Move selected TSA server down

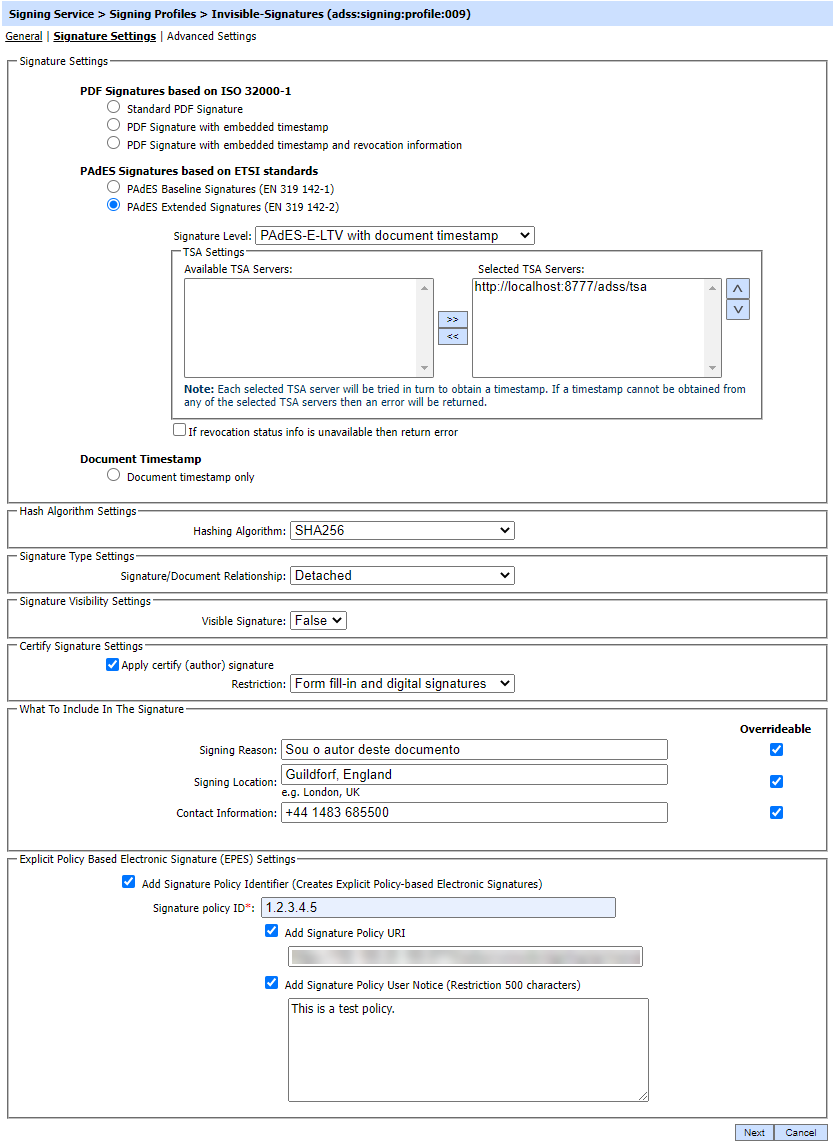click(x=738, y=310)
